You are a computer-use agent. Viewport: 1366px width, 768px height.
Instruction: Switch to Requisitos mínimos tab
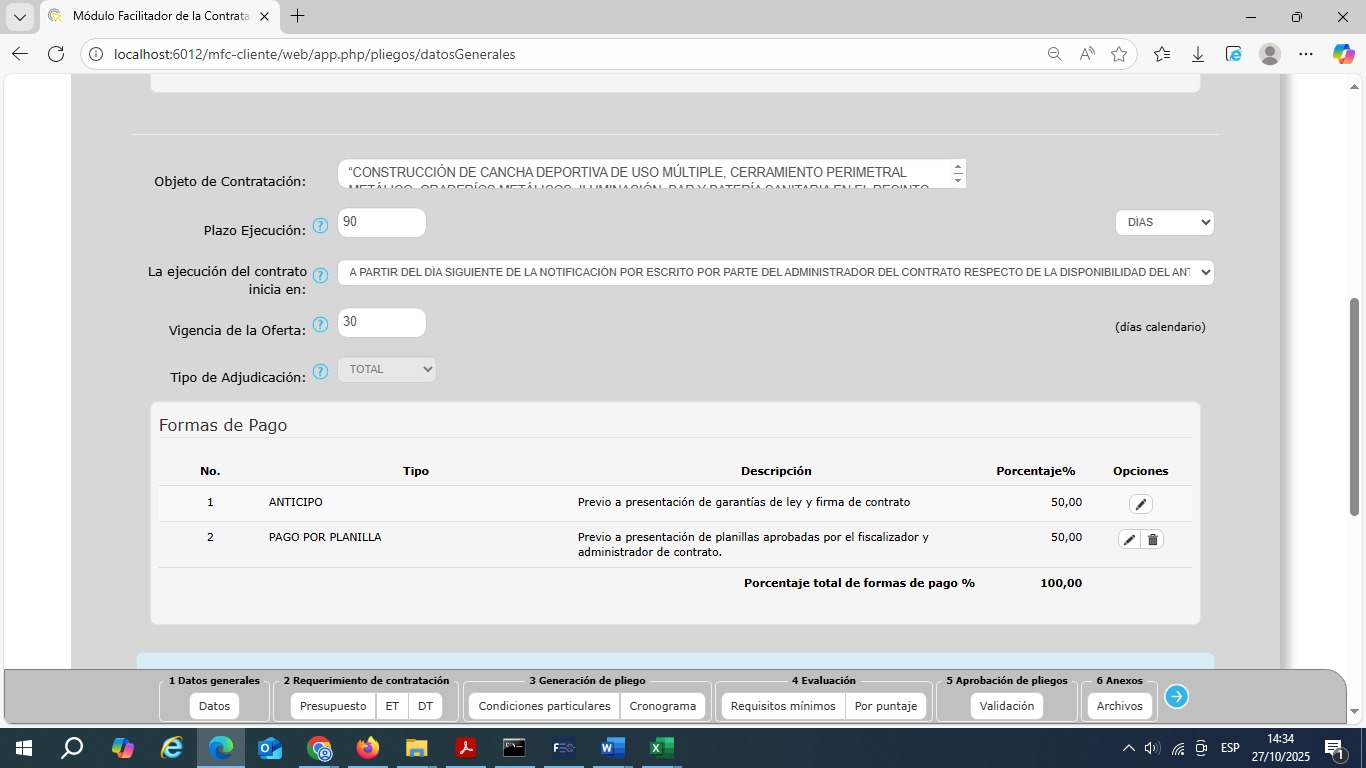(782, 706)
